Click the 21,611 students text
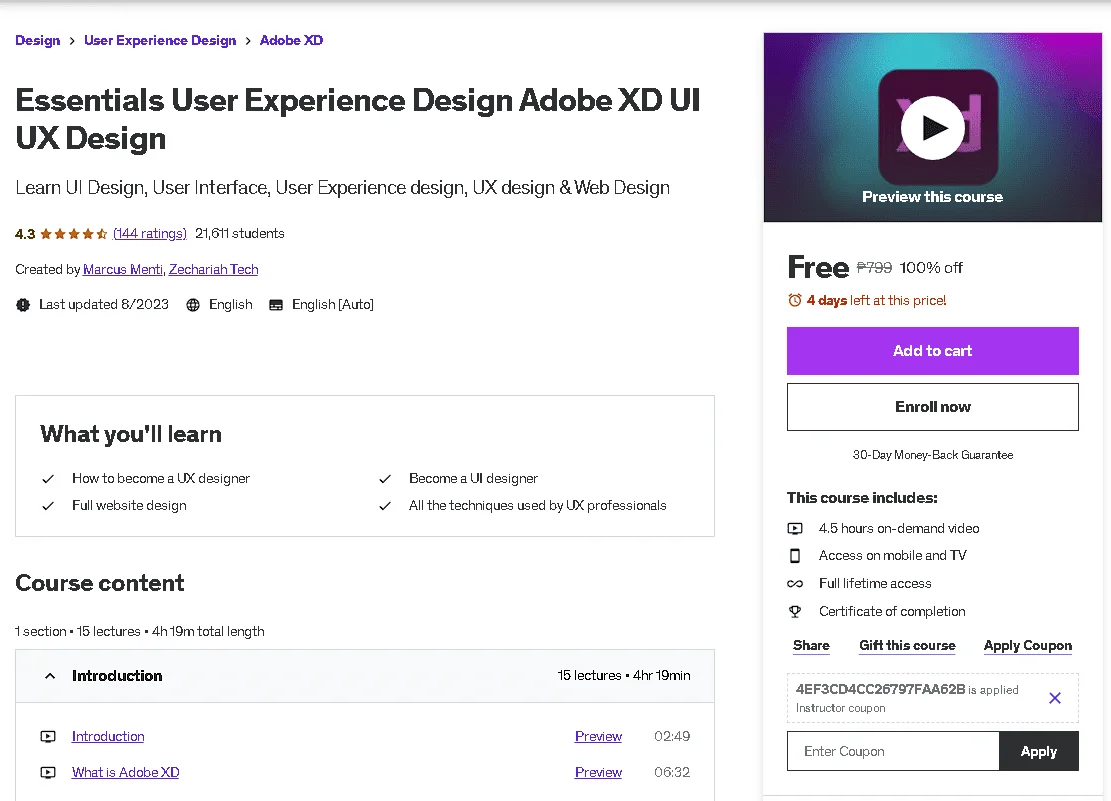Viewport: 1111px width, 801px height. point(239,233)
